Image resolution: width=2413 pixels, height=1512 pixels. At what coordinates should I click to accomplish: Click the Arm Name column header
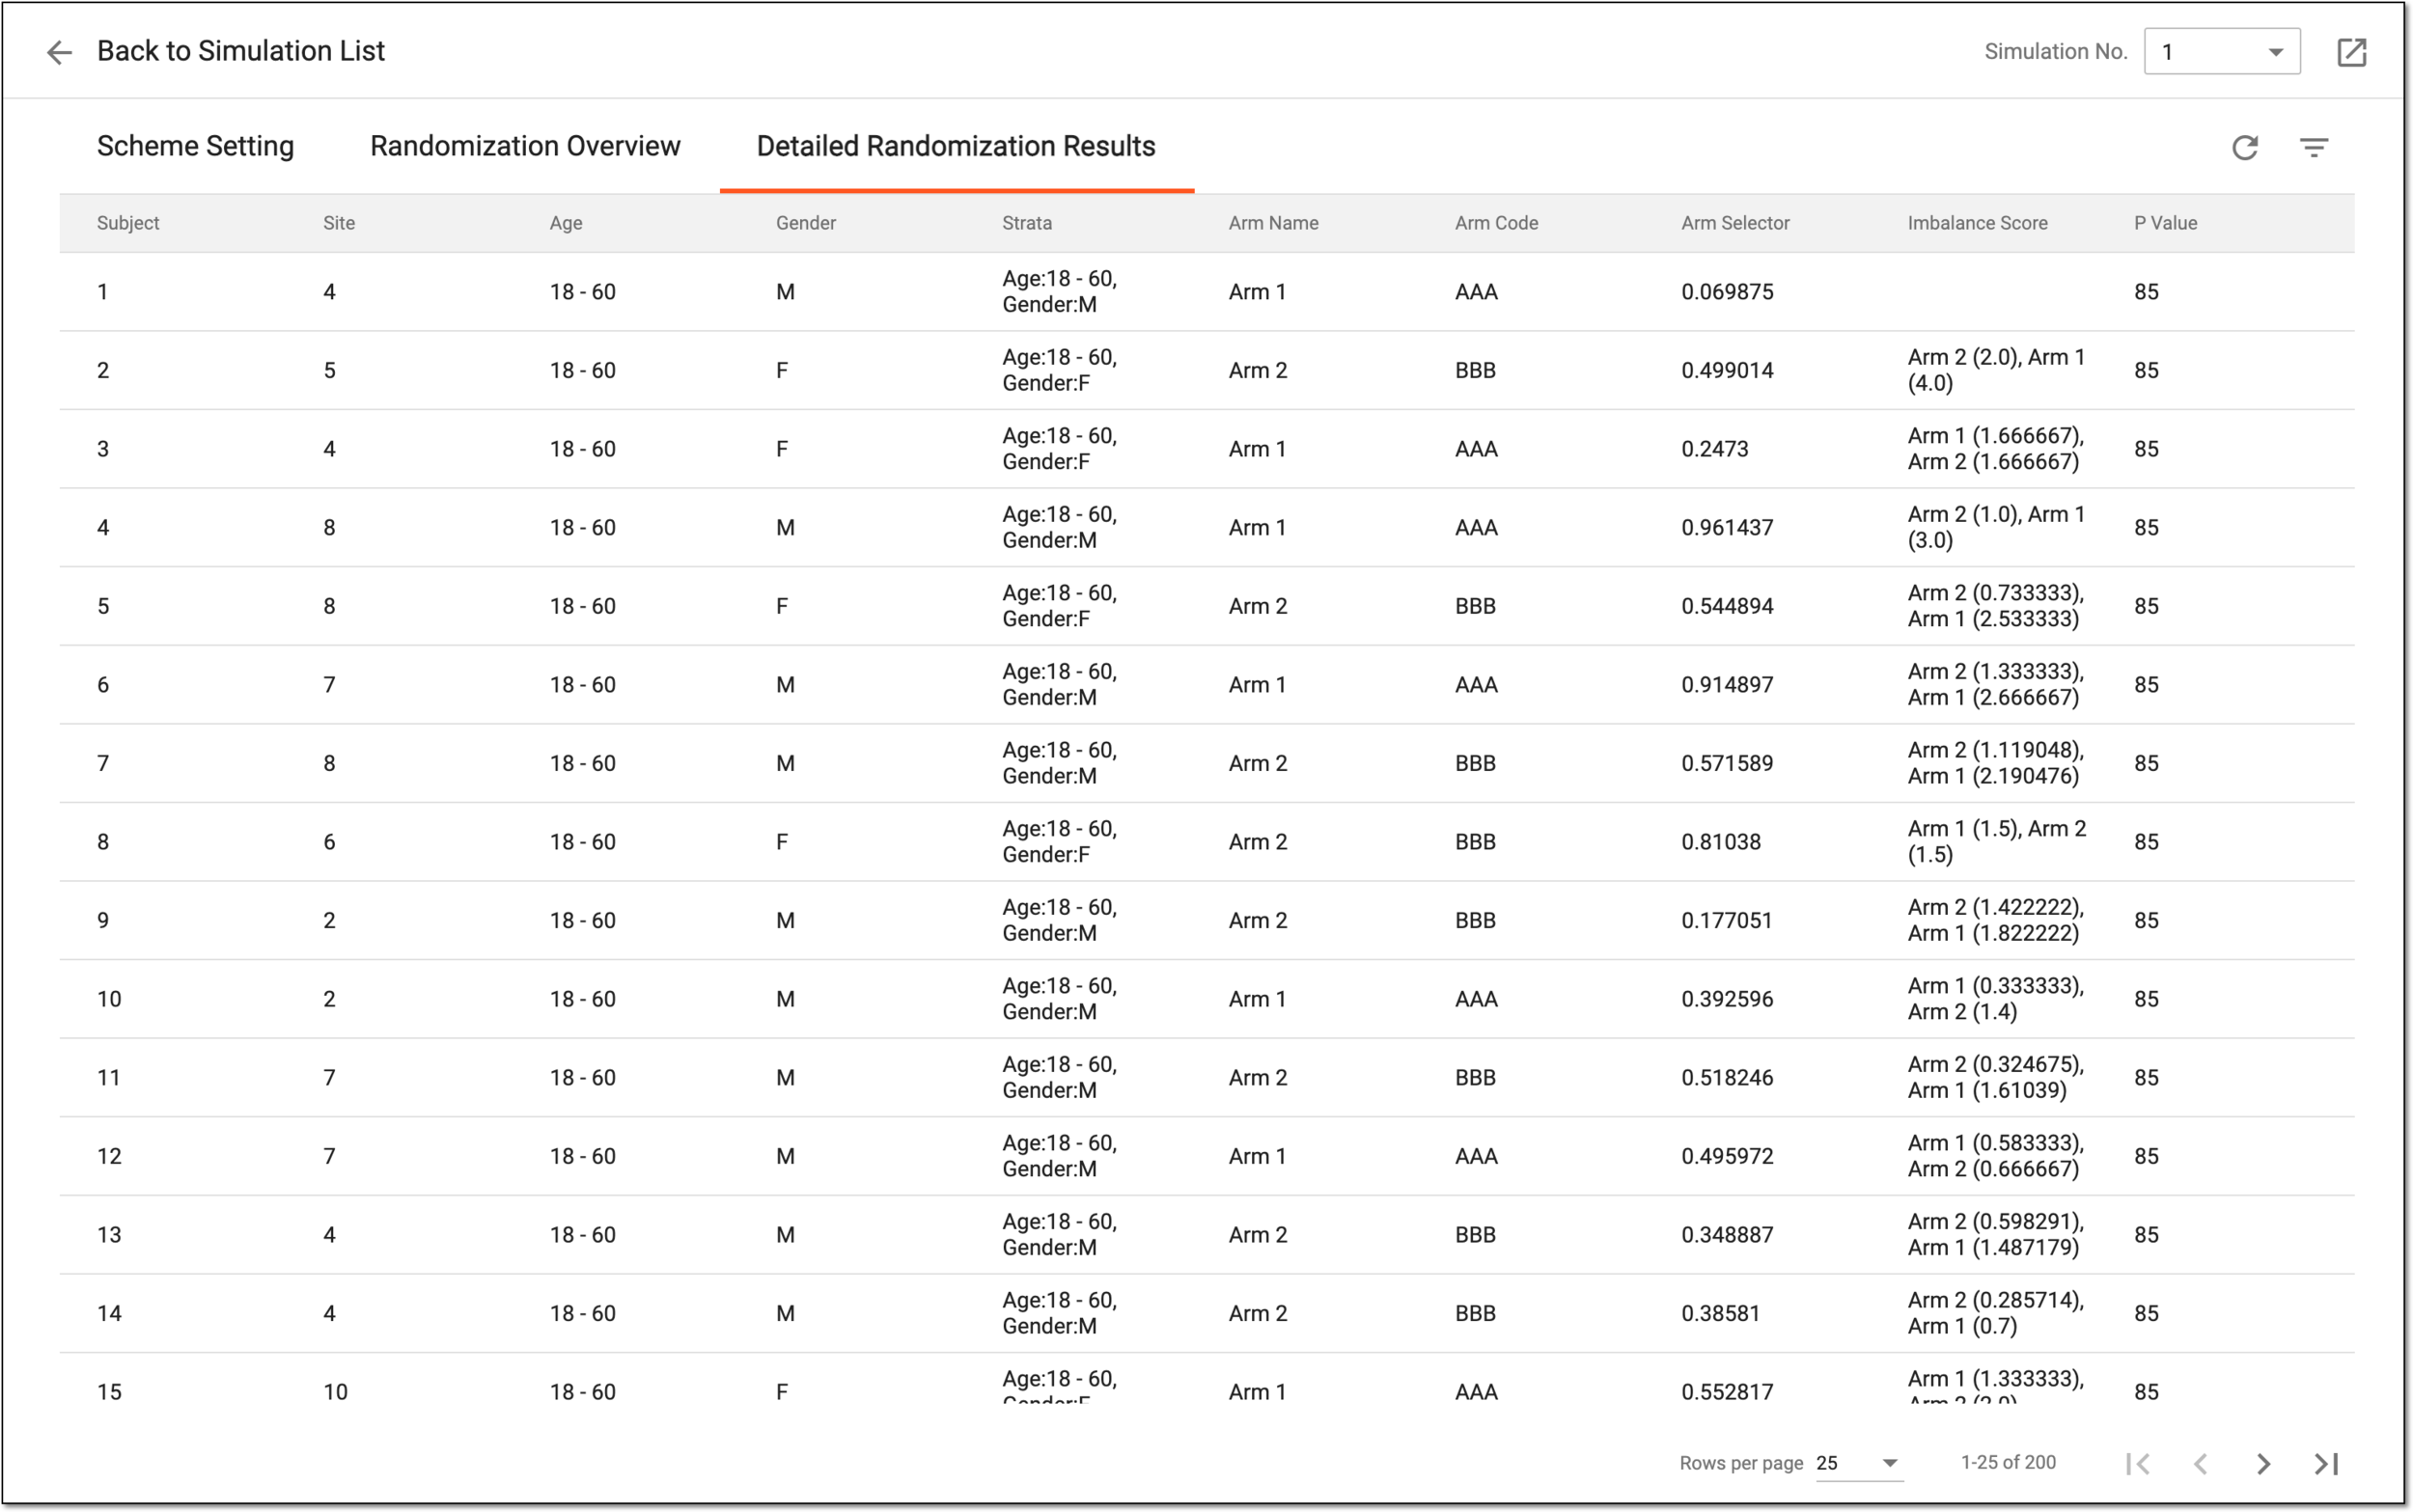click(1273, 223)
